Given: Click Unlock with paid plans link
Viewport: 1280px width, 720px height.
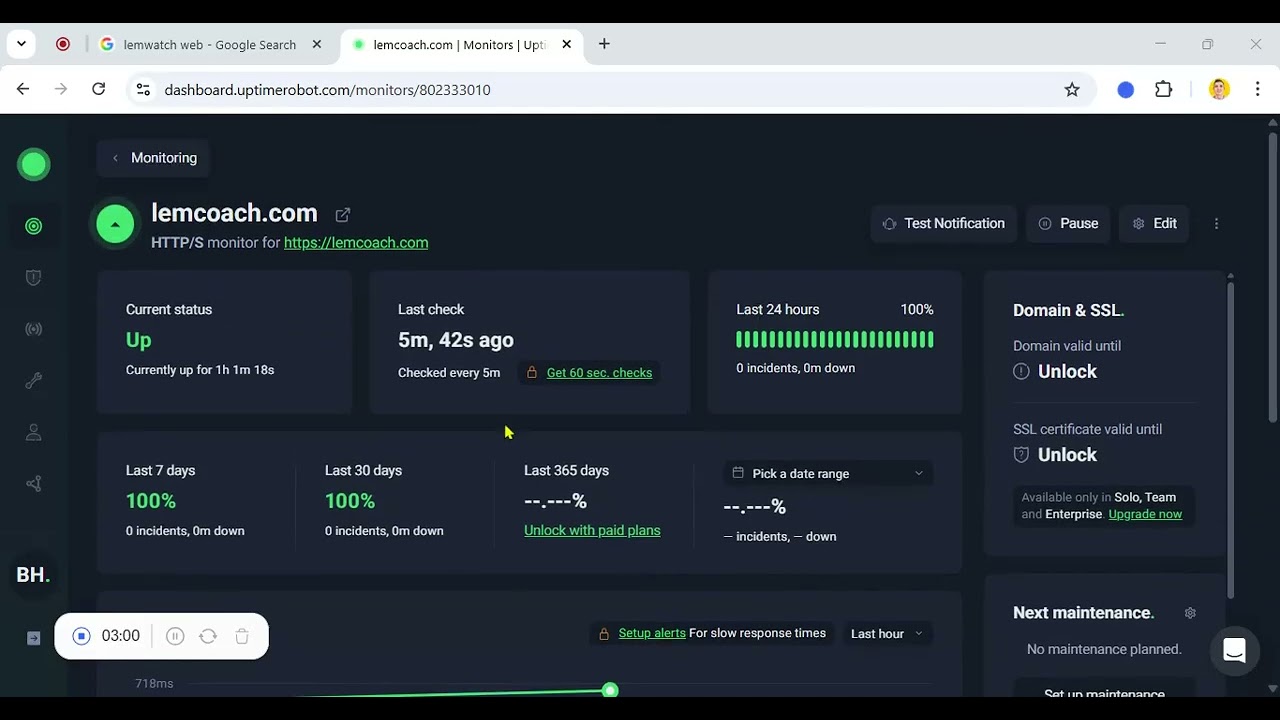Looking at the screenshot, I should point(592,531).
